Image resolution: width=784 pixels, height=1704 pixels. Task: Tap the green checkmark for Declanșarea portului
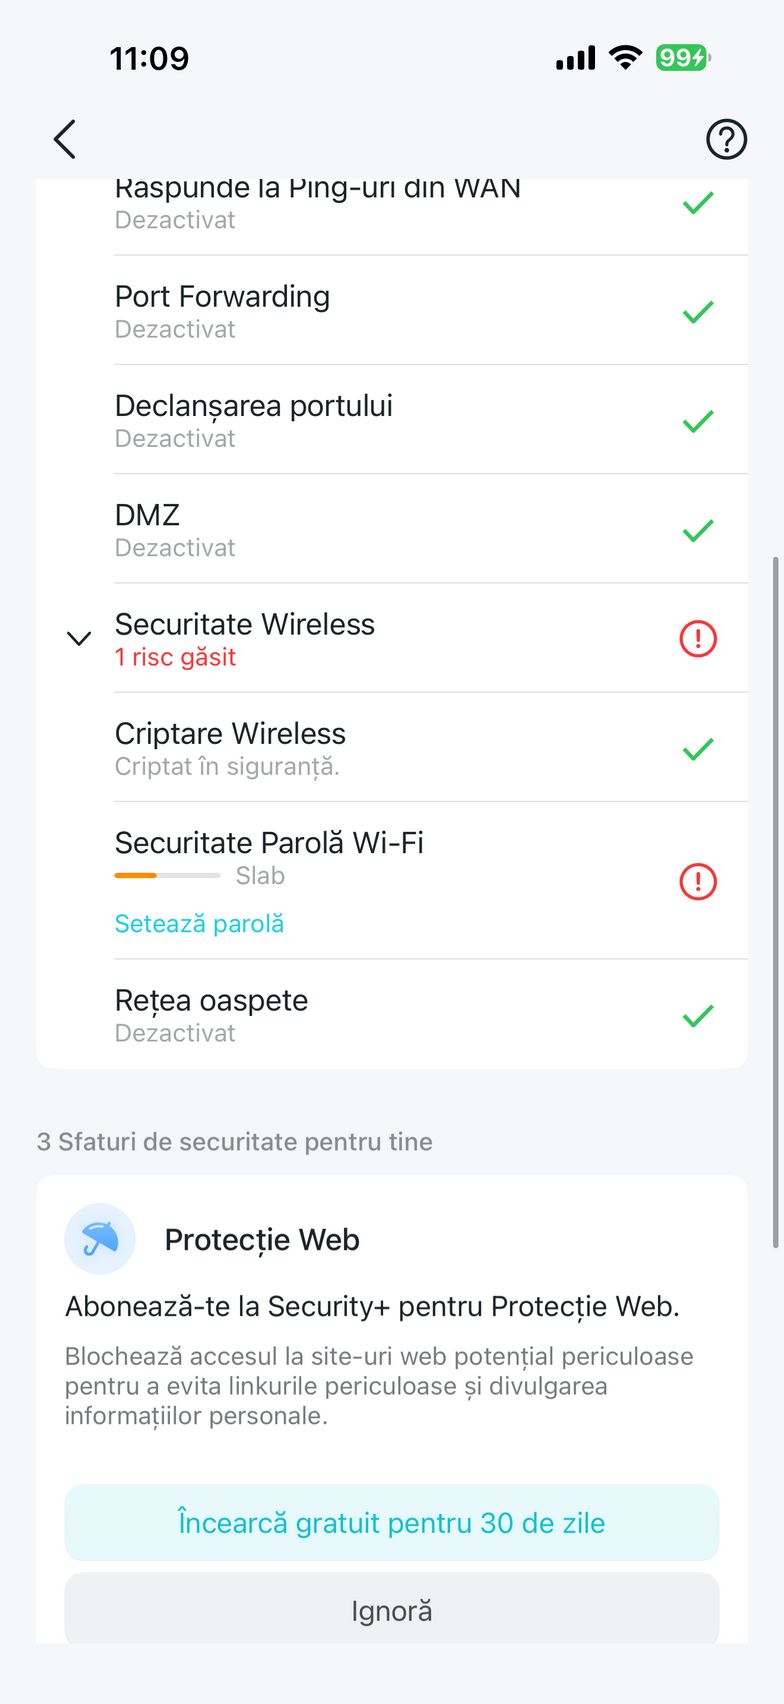[698, 421]
